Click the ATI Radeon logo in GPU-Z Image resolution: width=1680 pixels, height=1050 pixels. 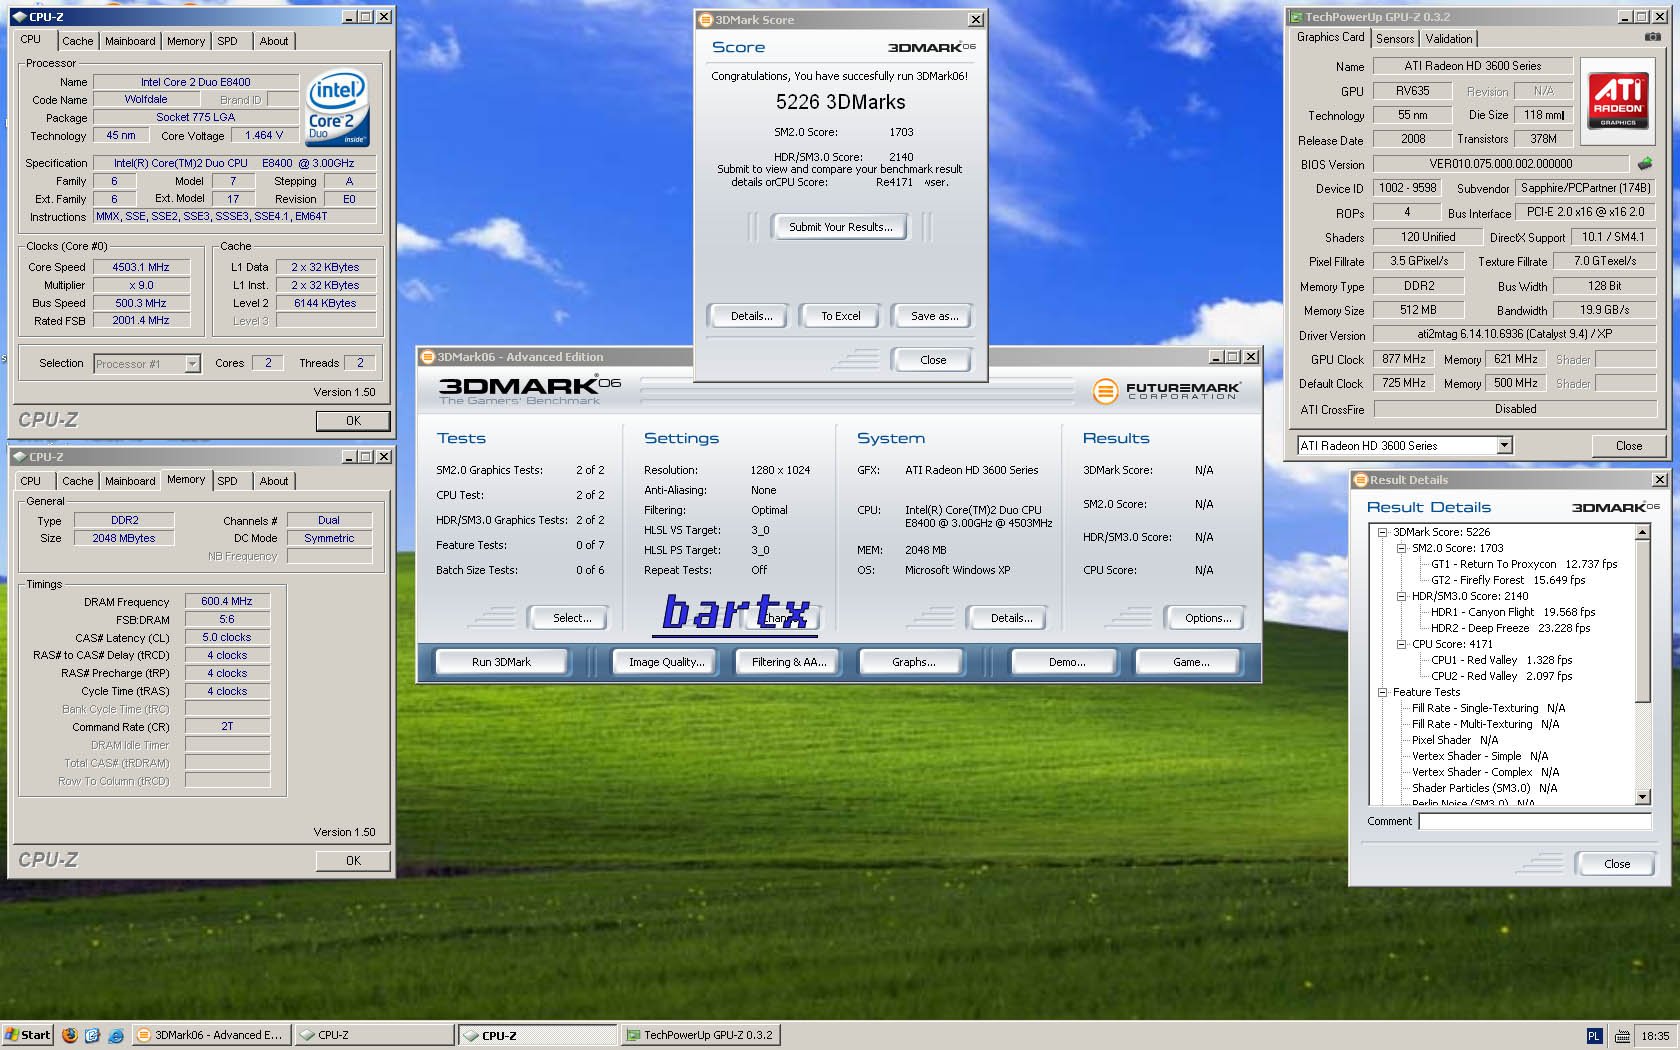pyautogui.click(x=1617, y=100)
